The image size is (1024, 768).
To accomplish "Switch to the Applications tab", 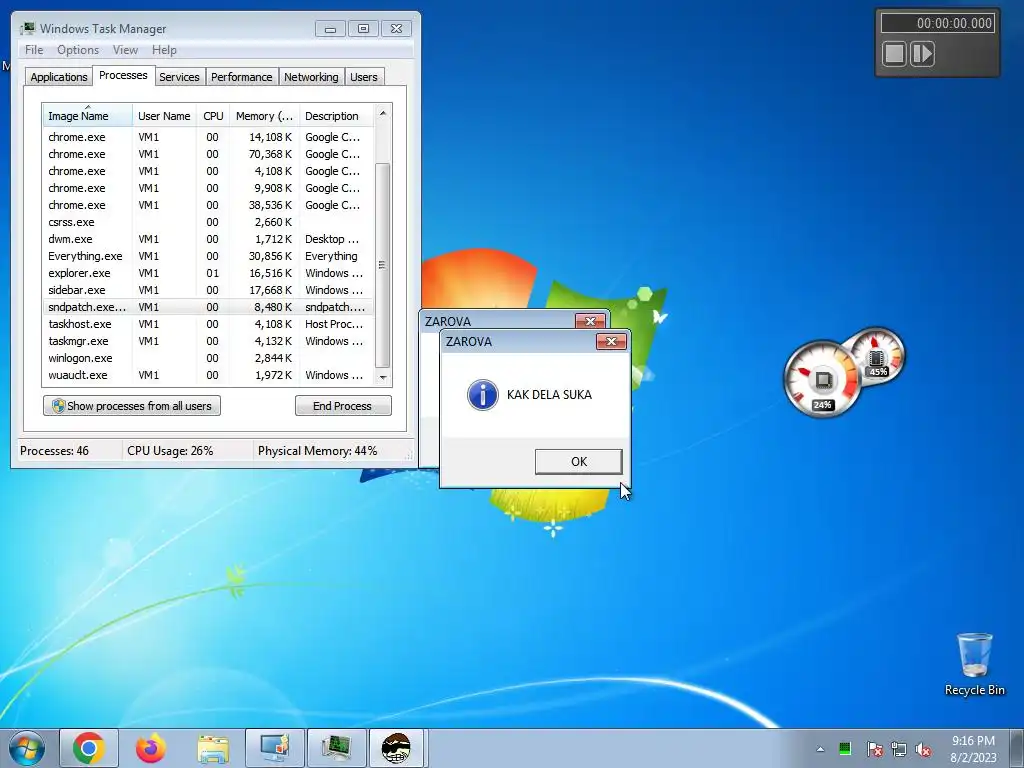I will (59, 76).
